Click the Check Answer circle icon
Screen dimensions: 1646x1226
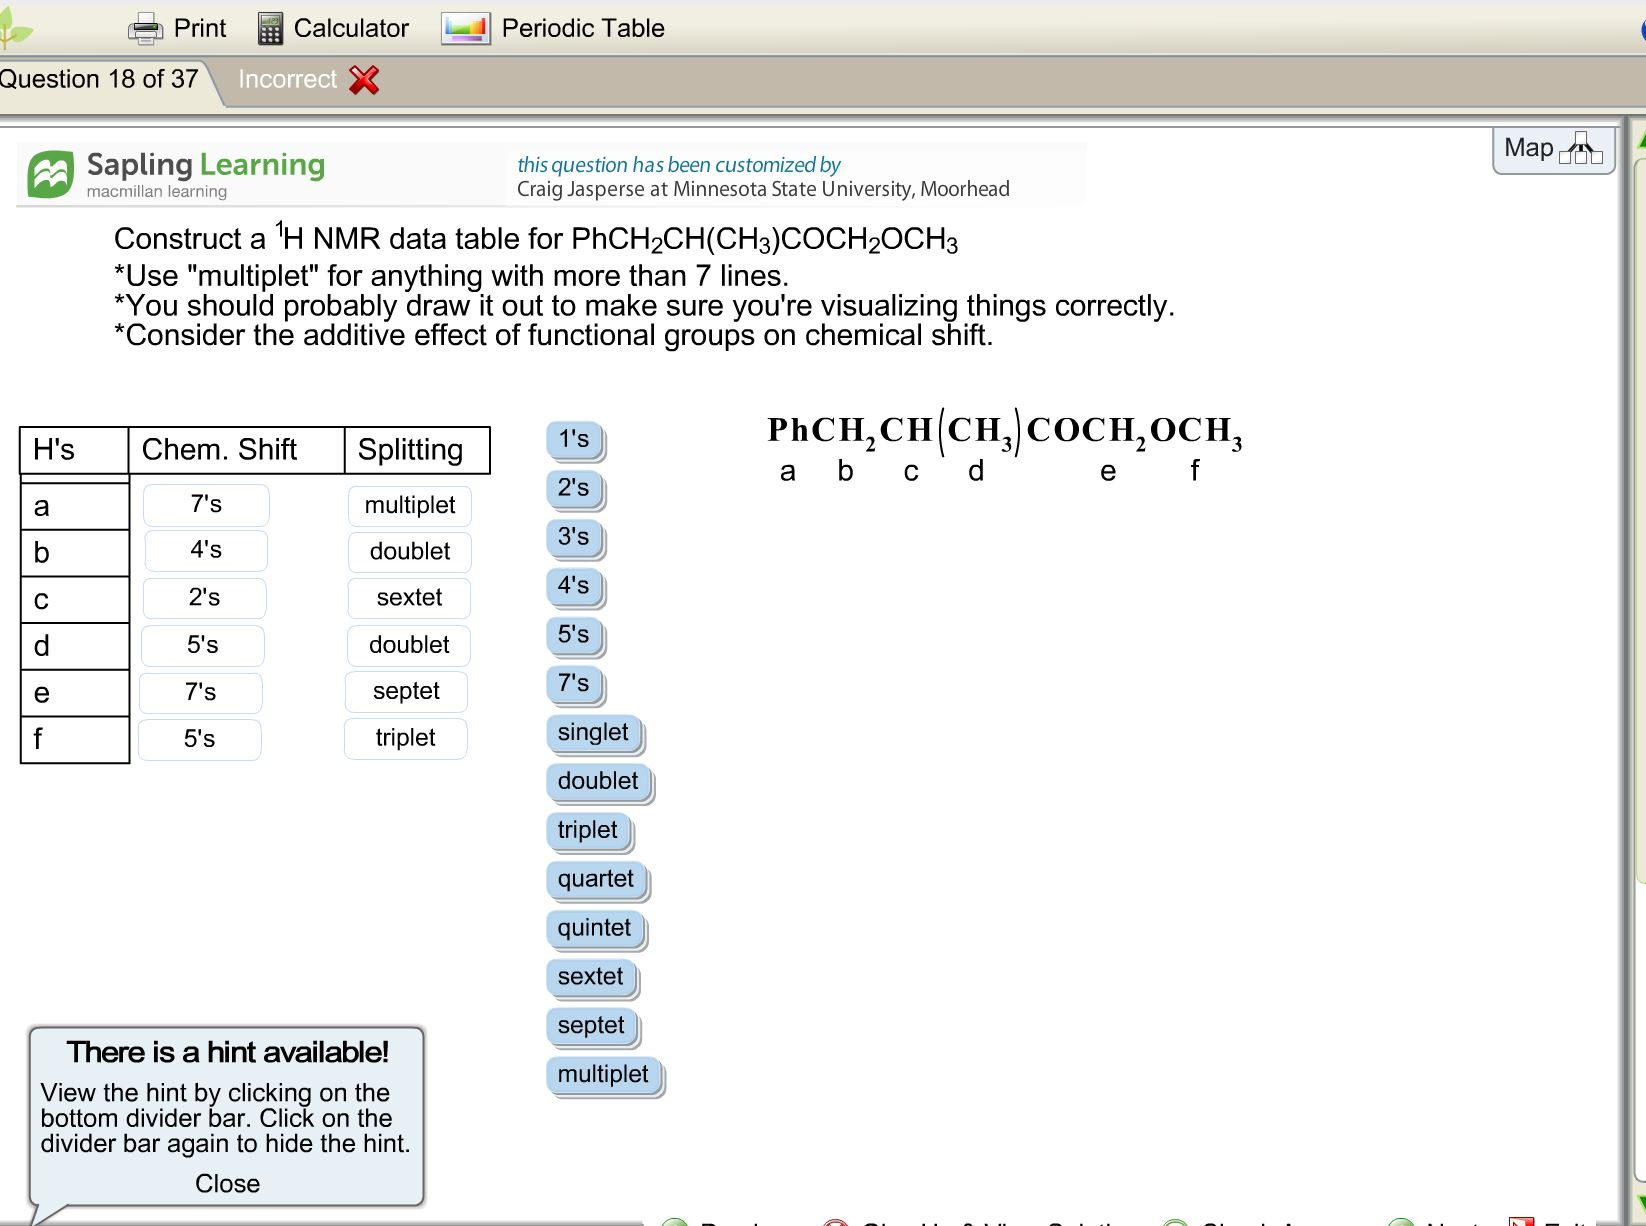1175,1222
